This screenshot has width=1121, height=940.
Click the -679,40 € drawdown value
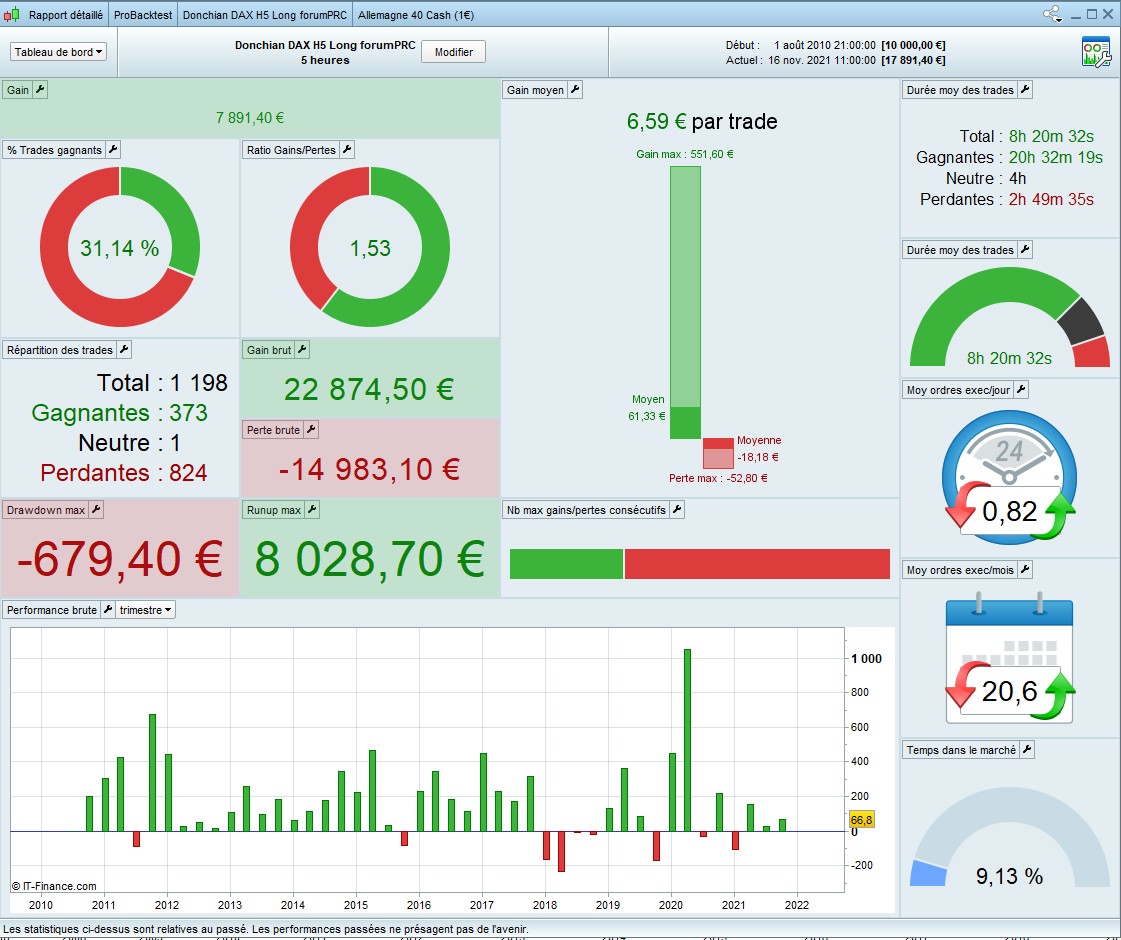119,558
